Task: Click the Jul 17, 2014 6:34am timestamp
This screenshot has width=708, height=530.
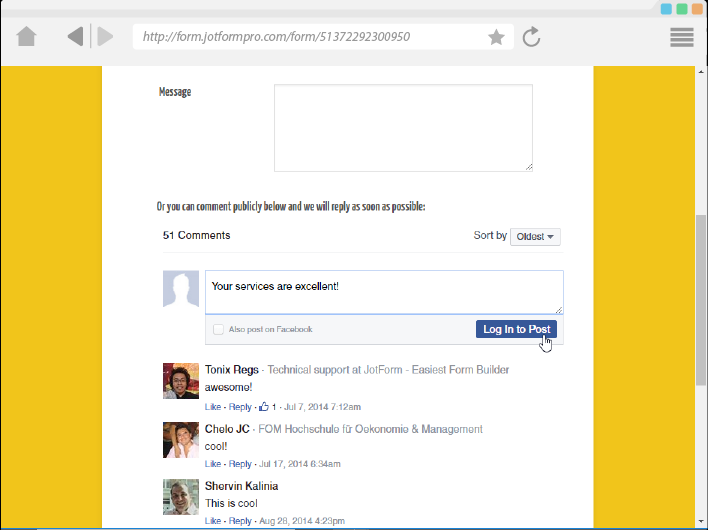Action: coord(300,464)
